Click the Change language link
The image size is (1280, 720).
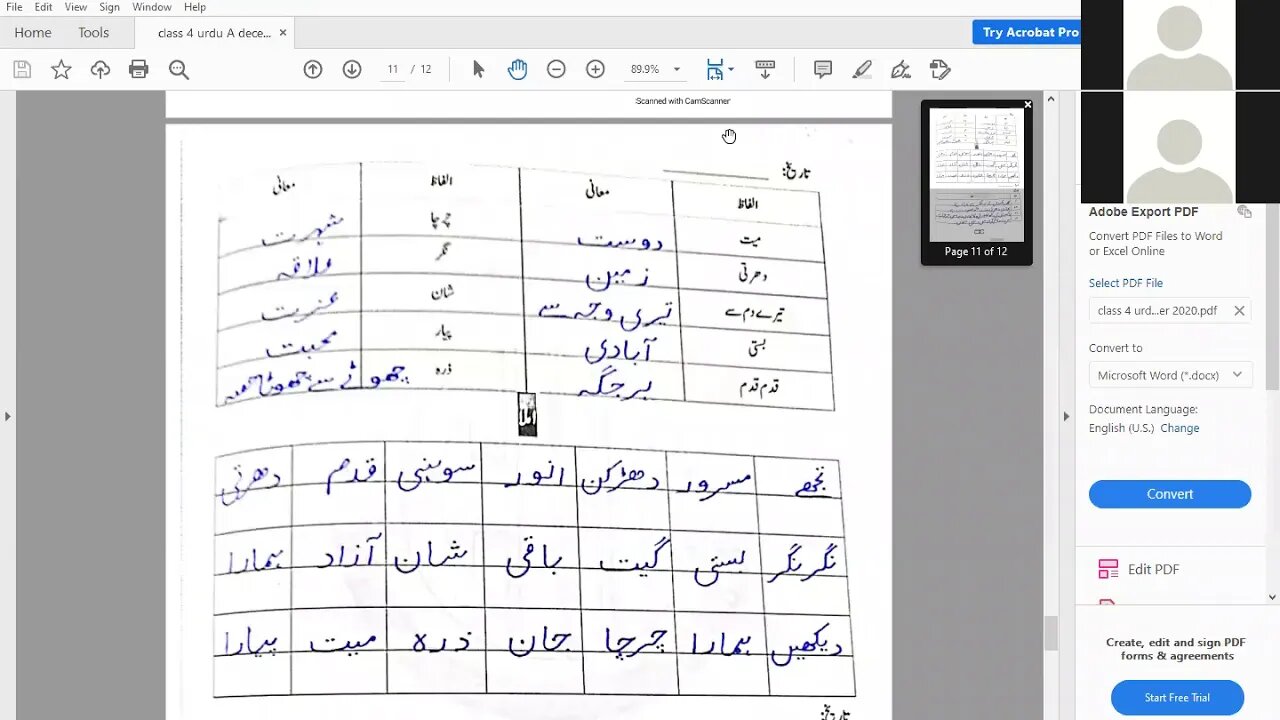click(x=1180, y=428)
